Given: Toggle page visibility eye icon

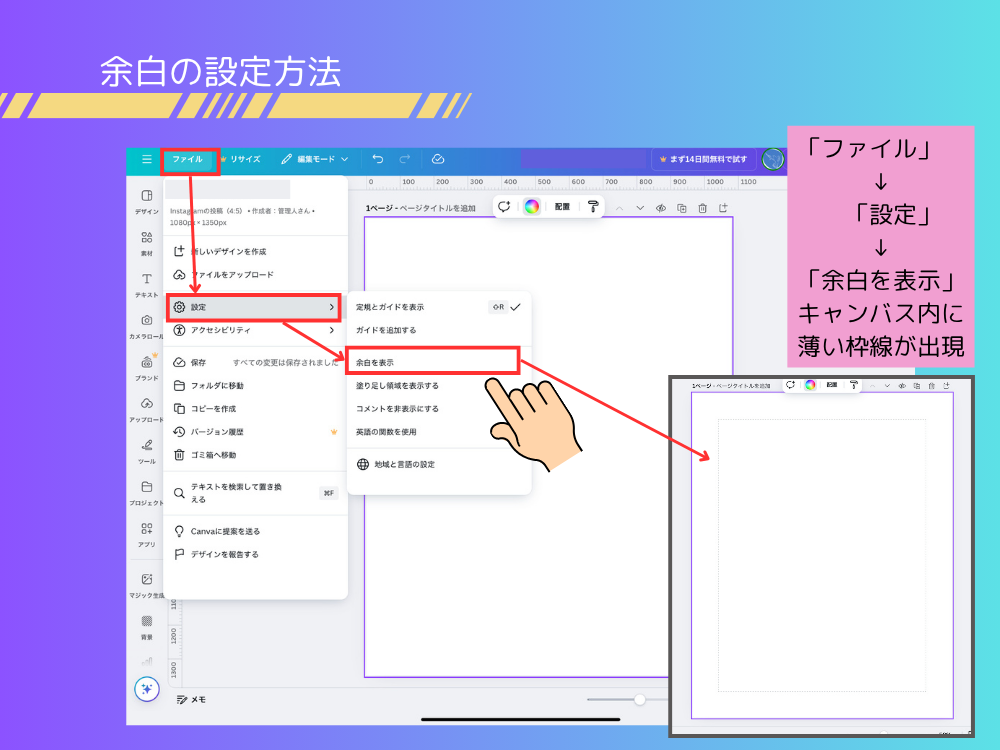Looking at the screenshot, I should [x=661, y=208].
